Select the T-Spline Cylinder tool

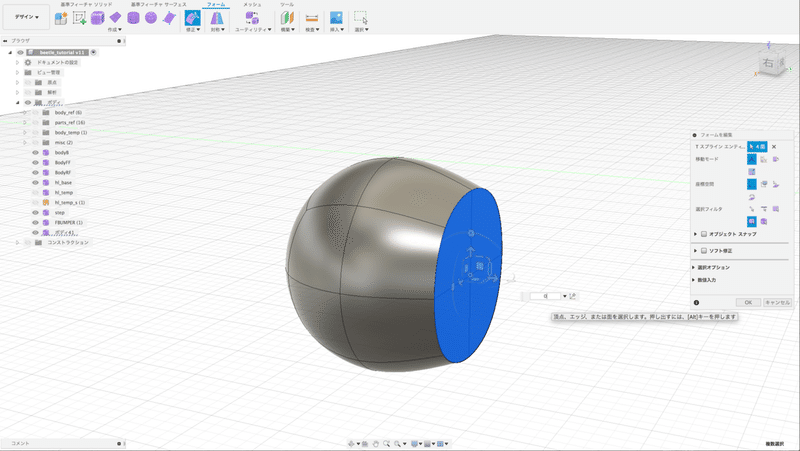pos(133,18)
